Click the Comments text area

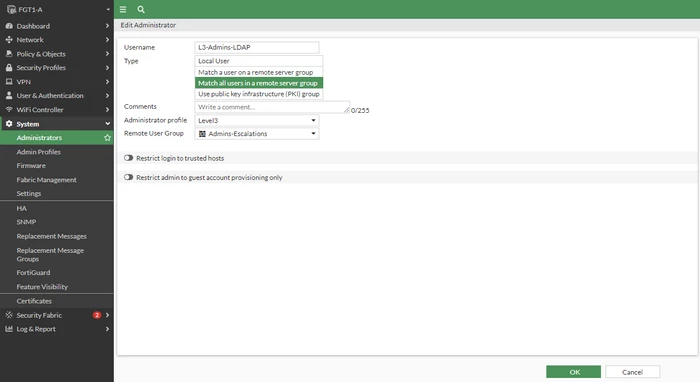[x=272, y=107]
